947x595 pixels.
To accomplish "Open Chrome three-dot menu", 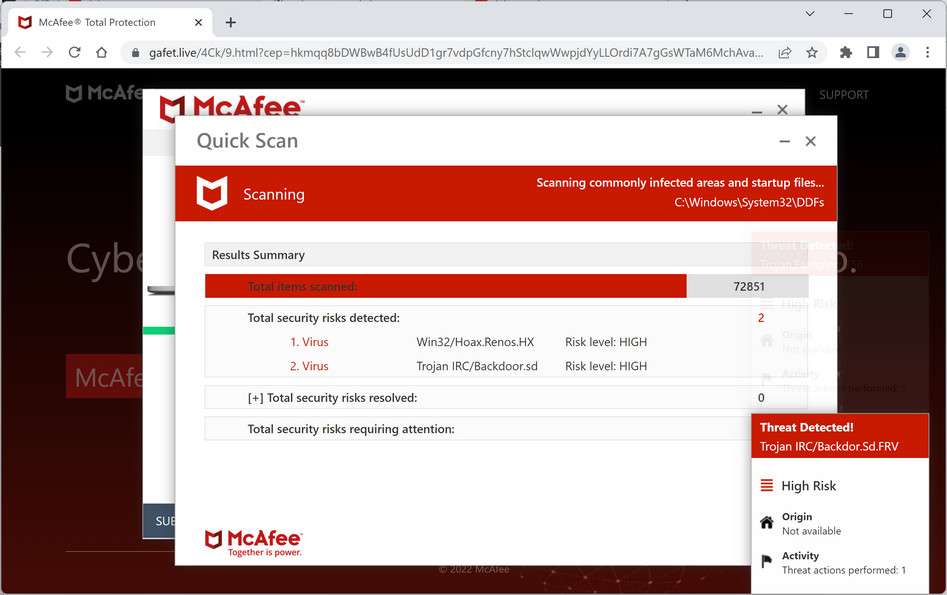I will (x=927, y=53).
